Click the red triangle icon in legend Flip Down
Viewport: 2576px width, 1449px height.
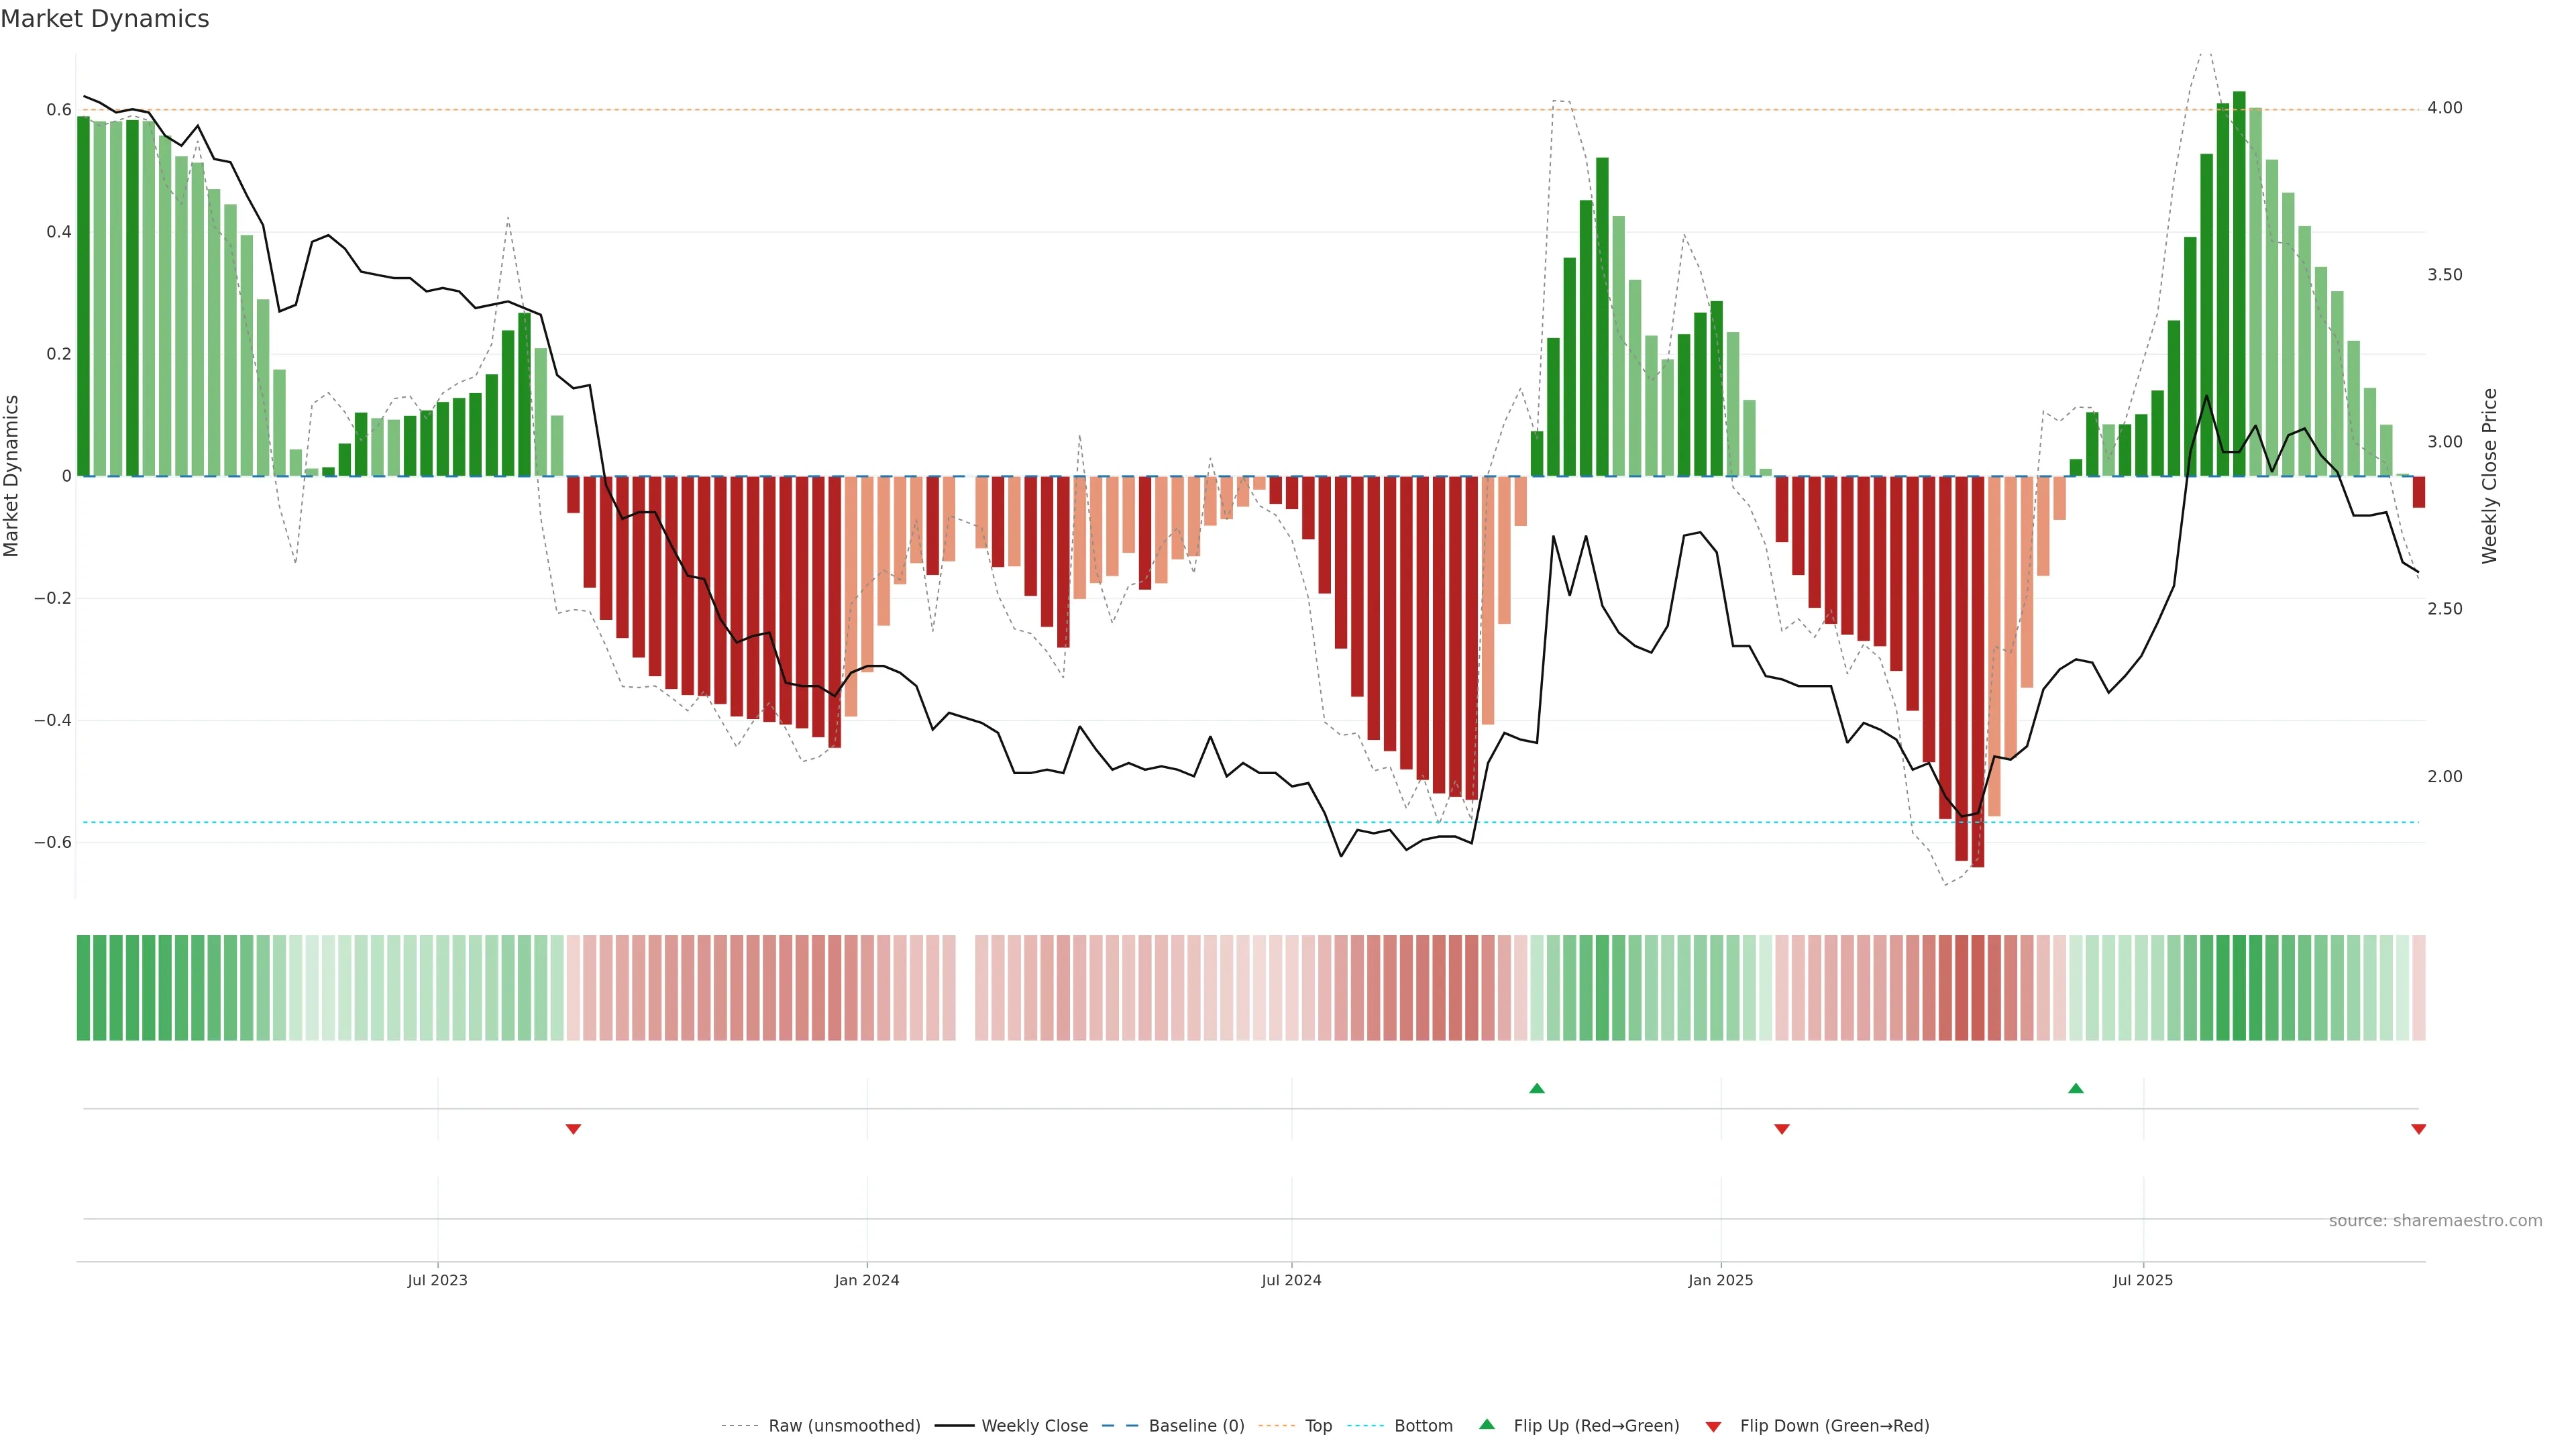point(1713,1427)
